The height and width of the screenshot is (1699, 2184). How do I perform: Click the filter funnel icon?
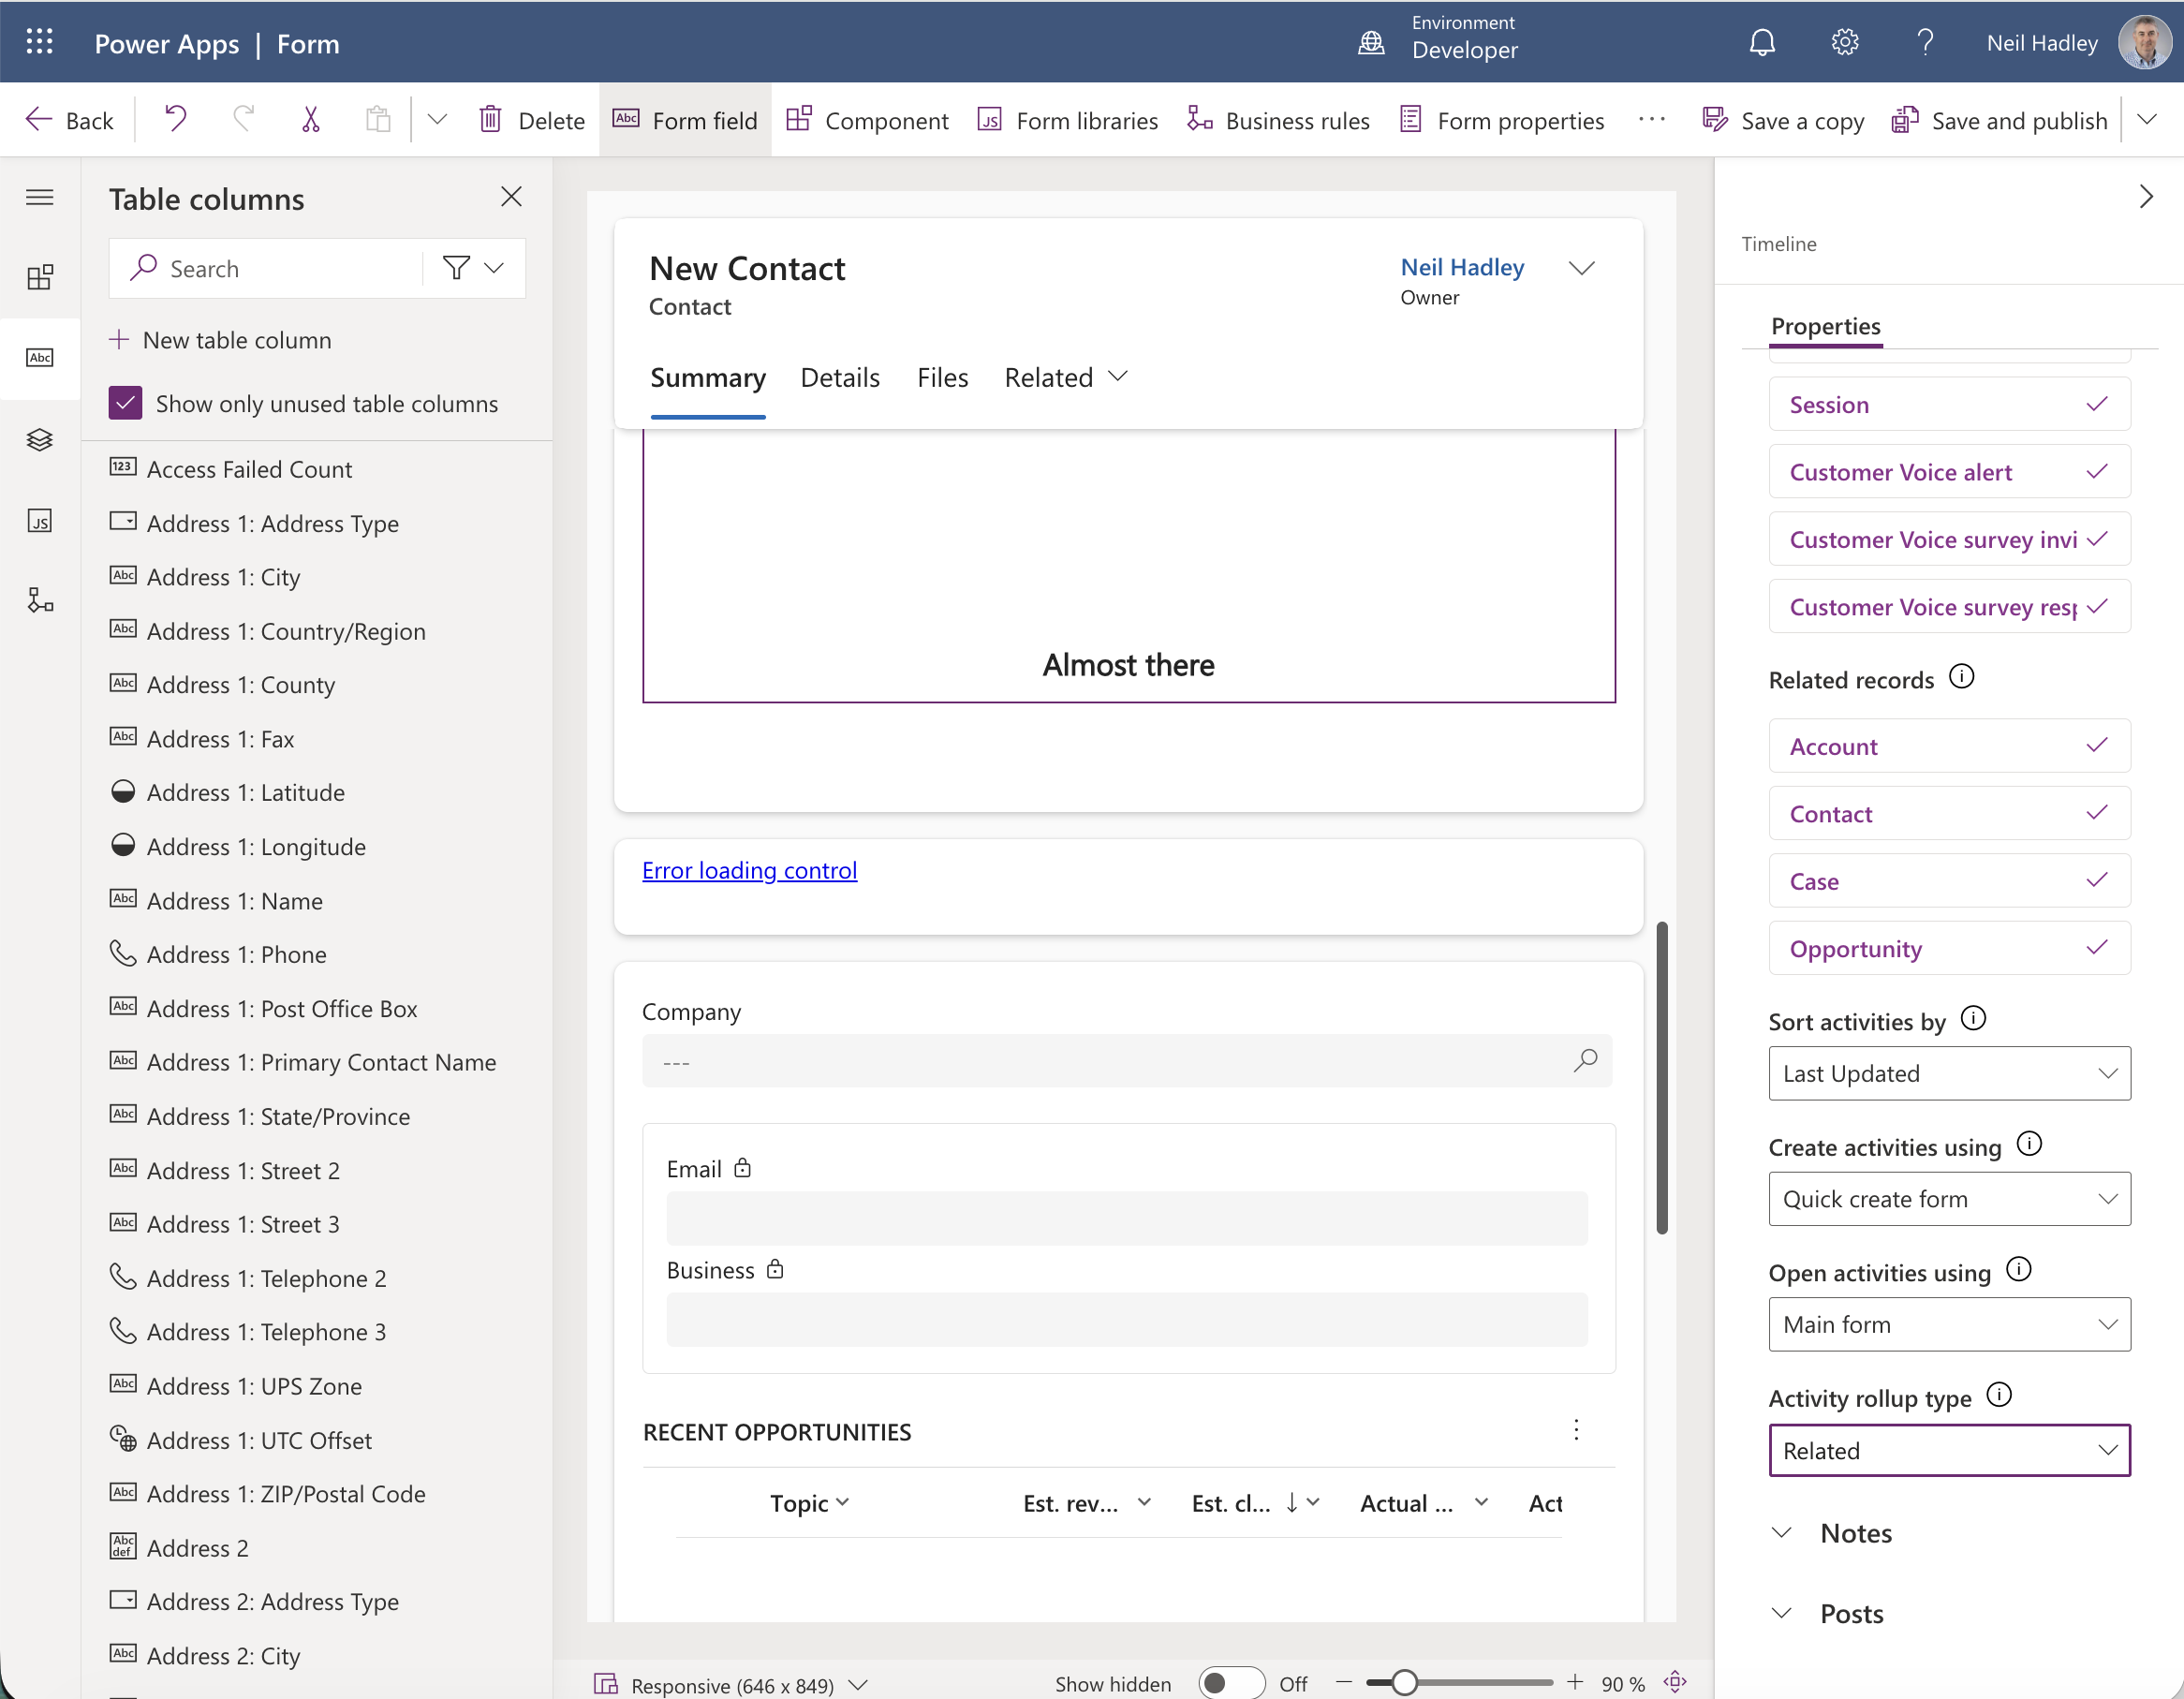tap(456, 268)
